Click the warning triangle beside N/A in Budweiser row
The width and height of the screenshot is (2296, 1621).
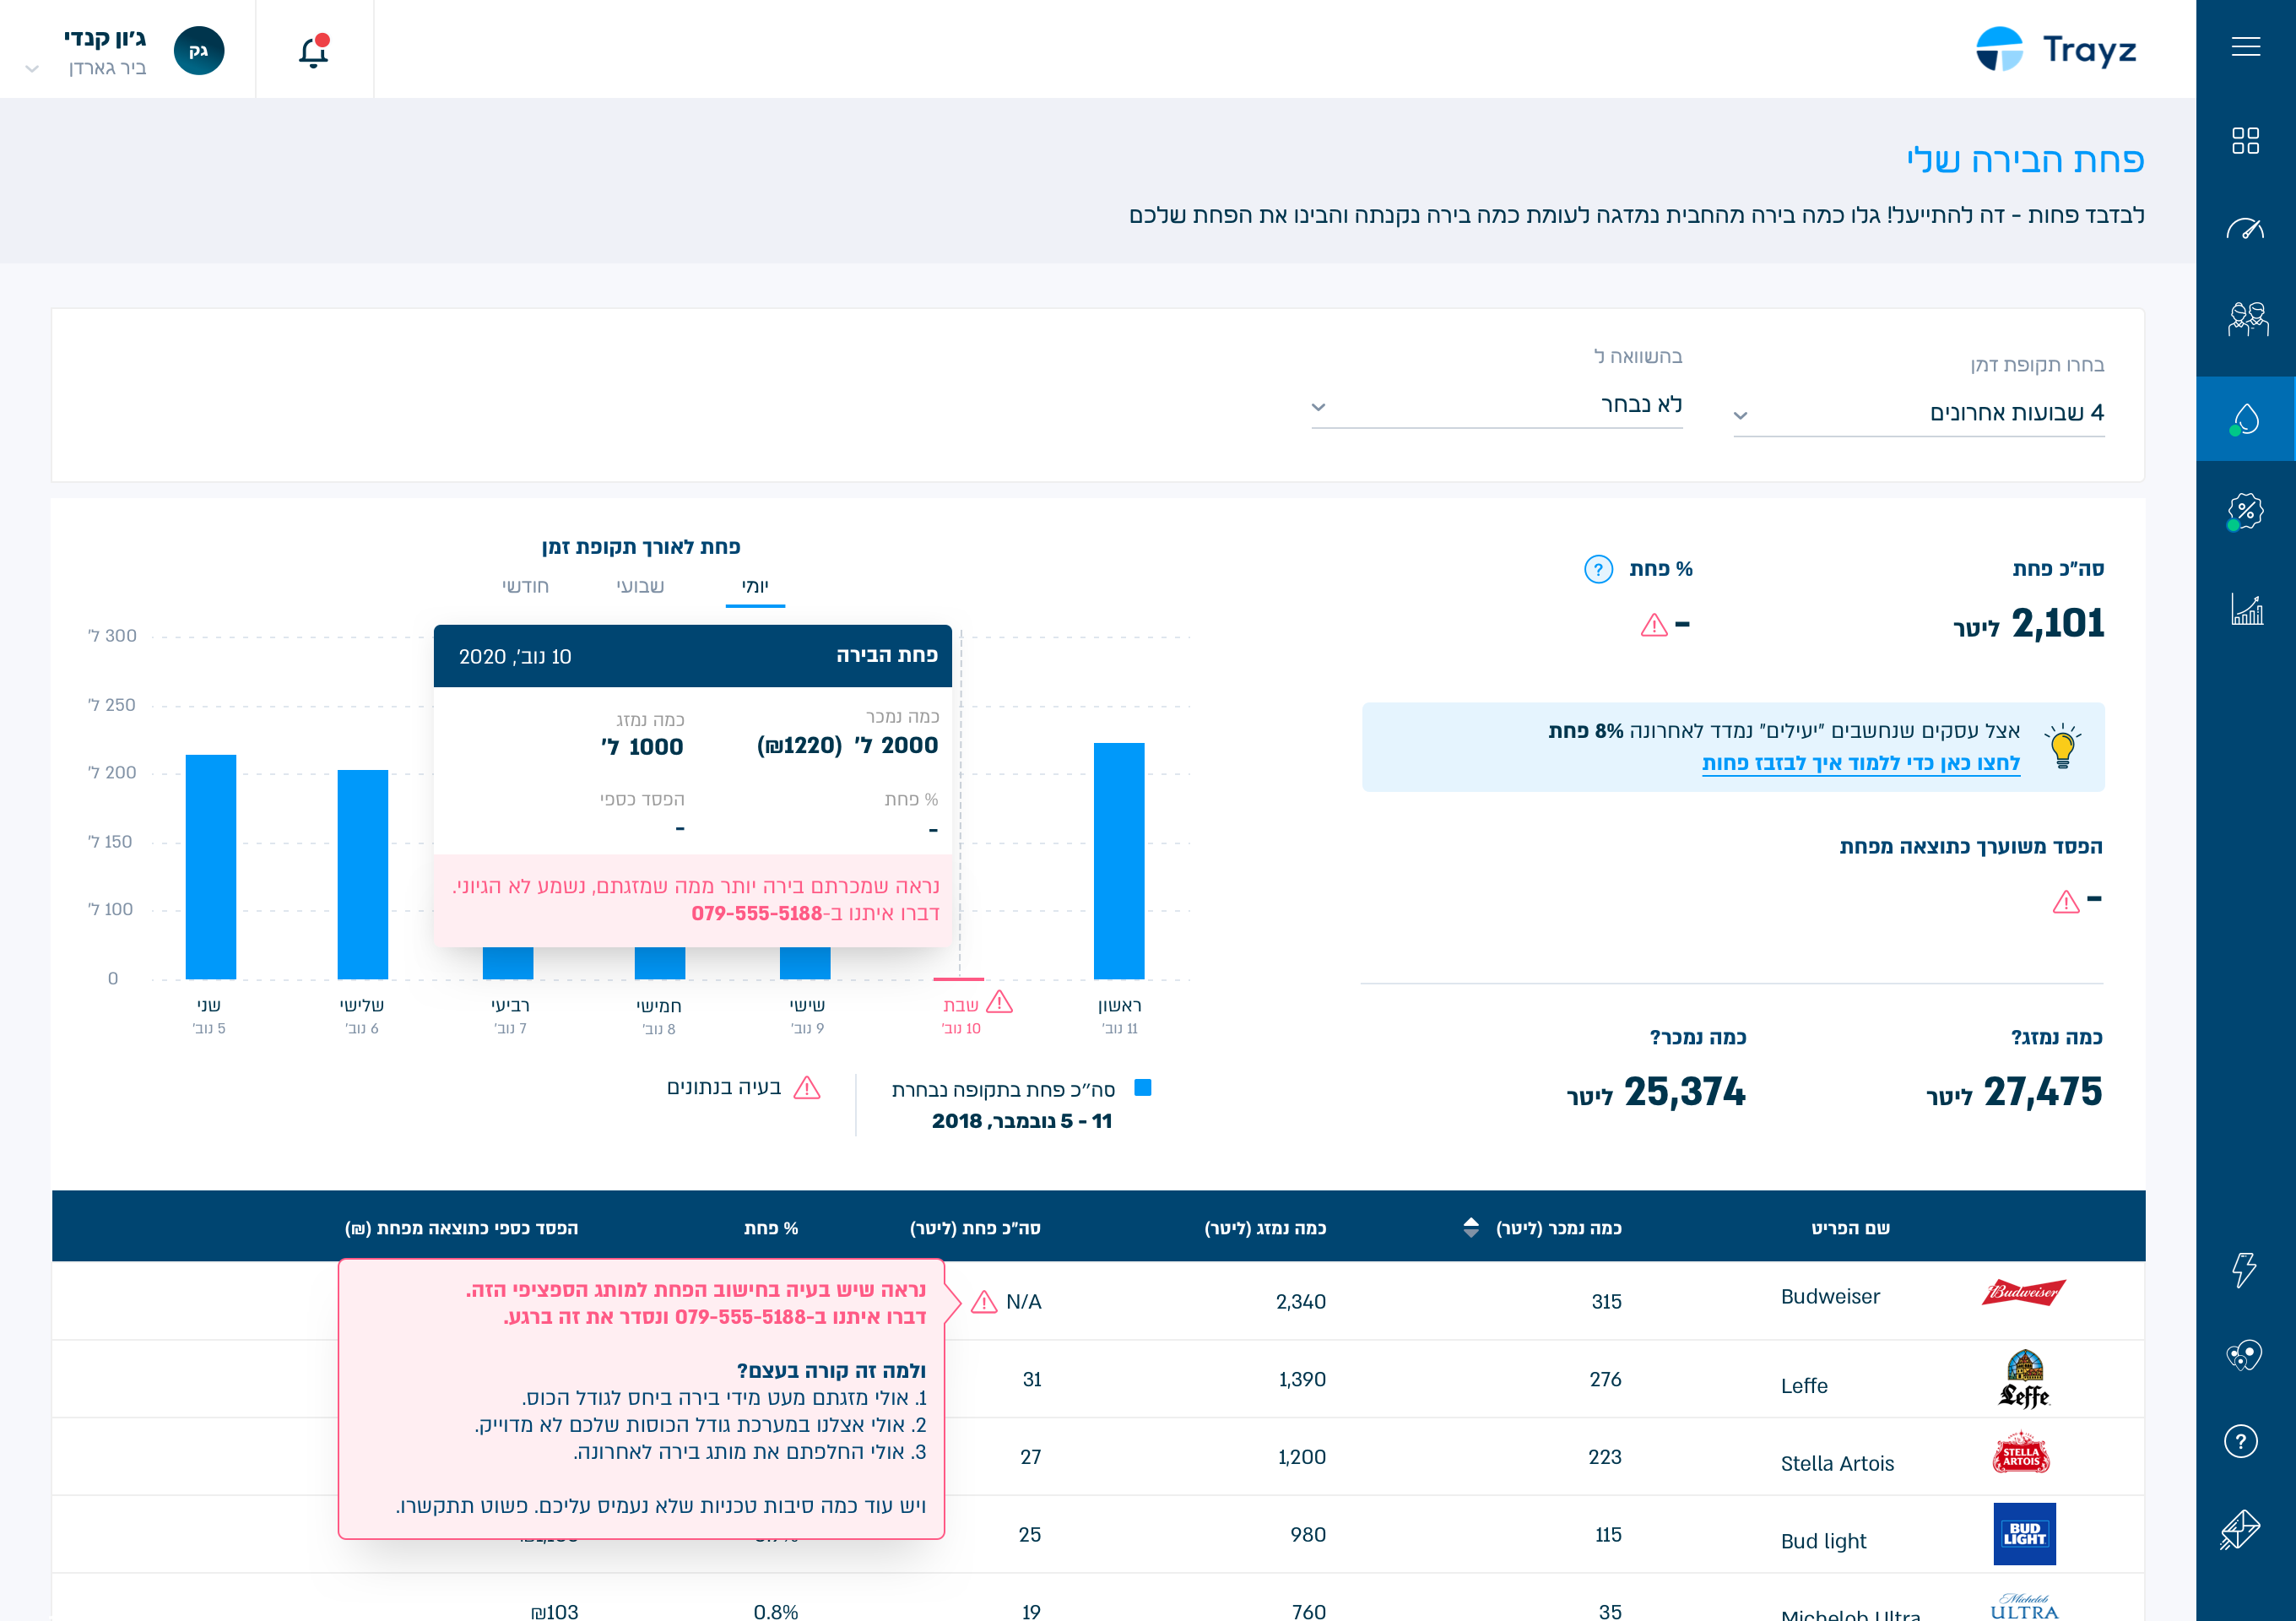point(984,1302)
